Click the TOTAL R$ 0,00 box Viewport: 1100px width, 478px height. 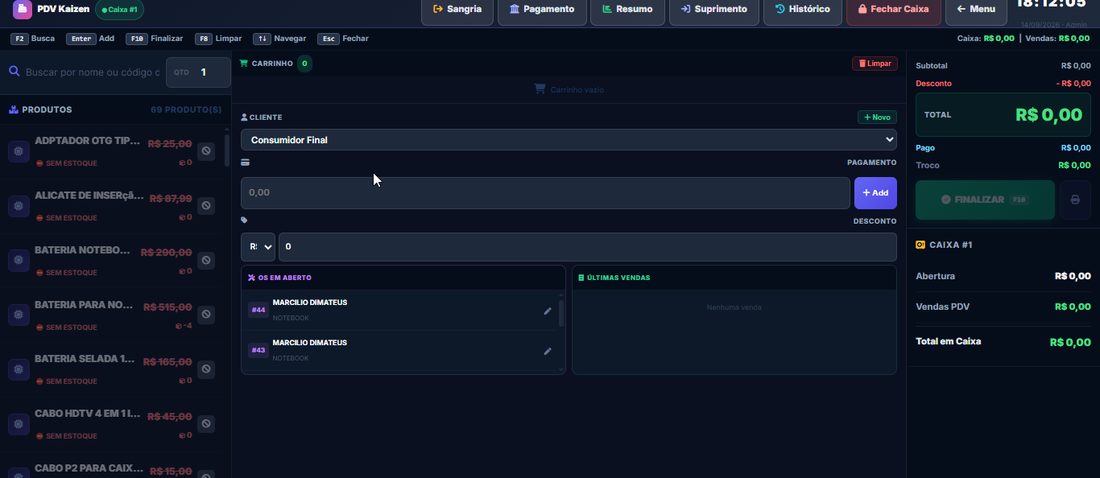tap(1003, 114)
